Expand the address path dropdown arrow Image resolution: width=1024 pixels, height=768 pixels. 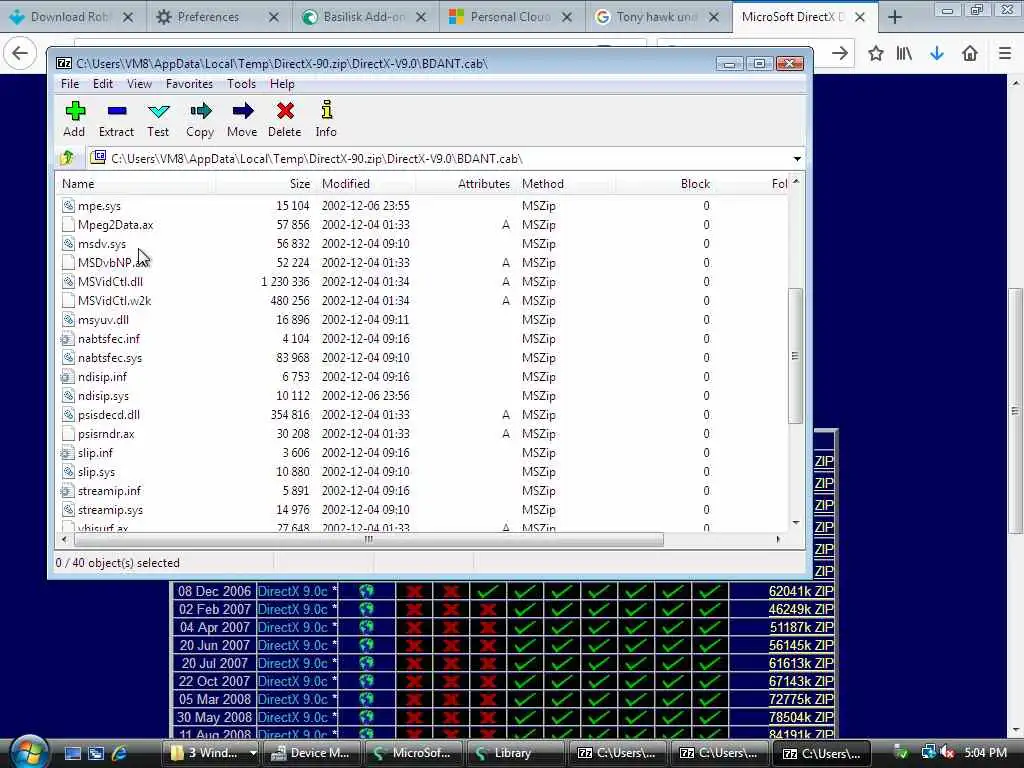(x=797, y=159)
